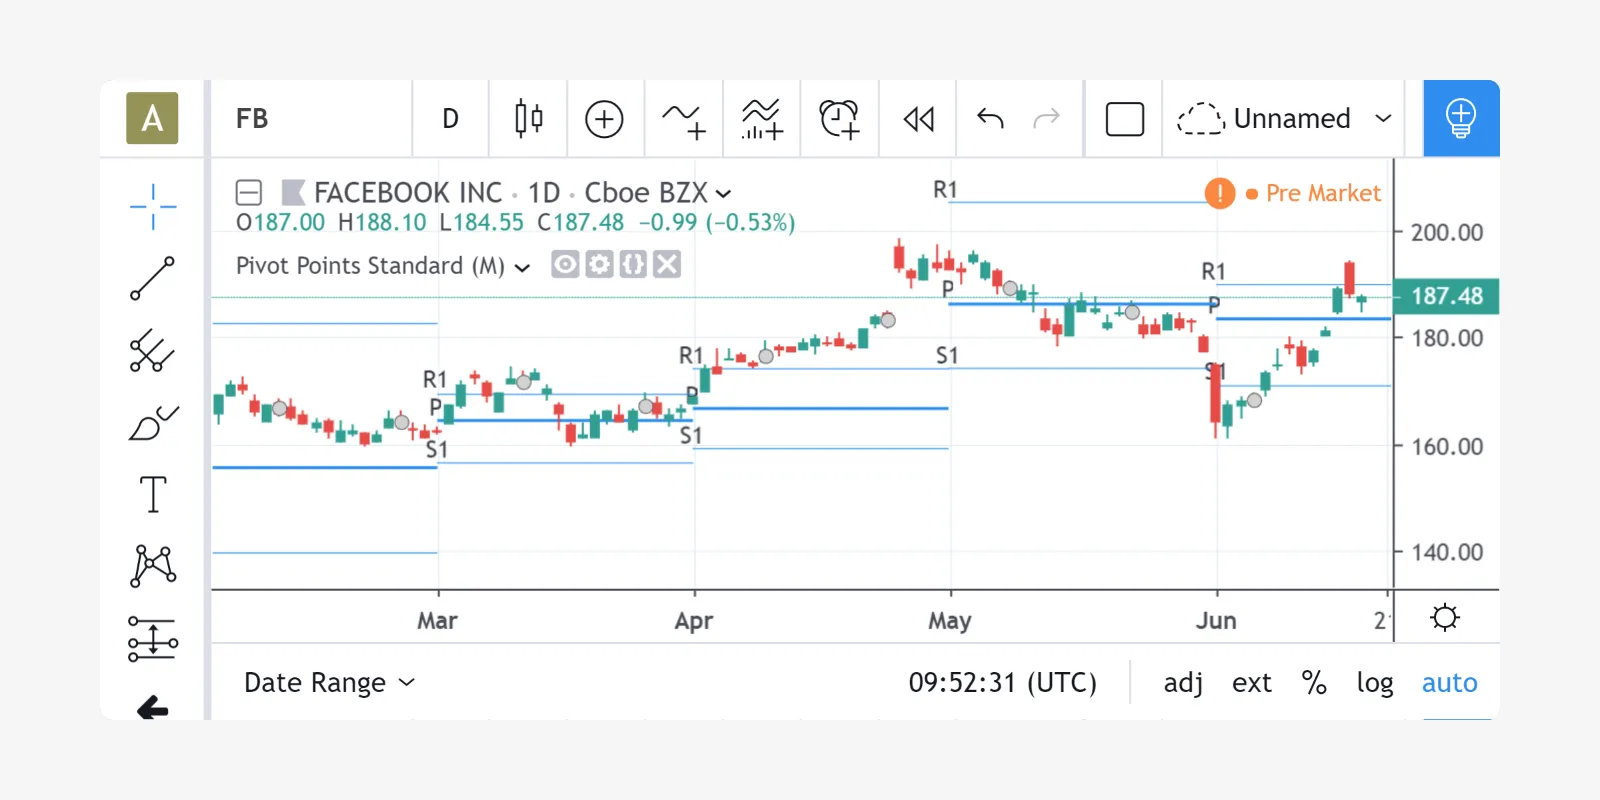Undo the last chart action
The image size is (1600, 800).
coord(990,119)
